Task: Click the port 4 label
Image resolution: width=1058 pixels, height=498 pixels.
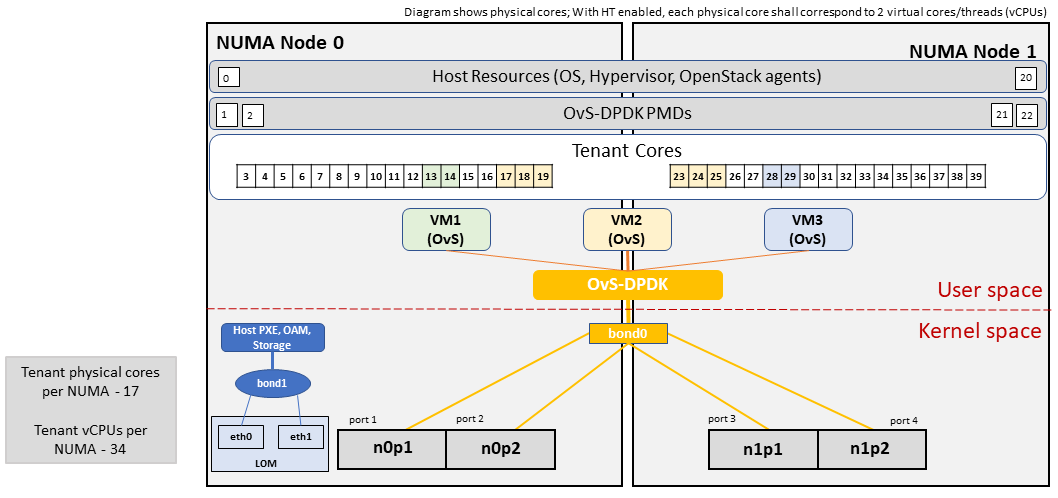Action: [903, 421]
